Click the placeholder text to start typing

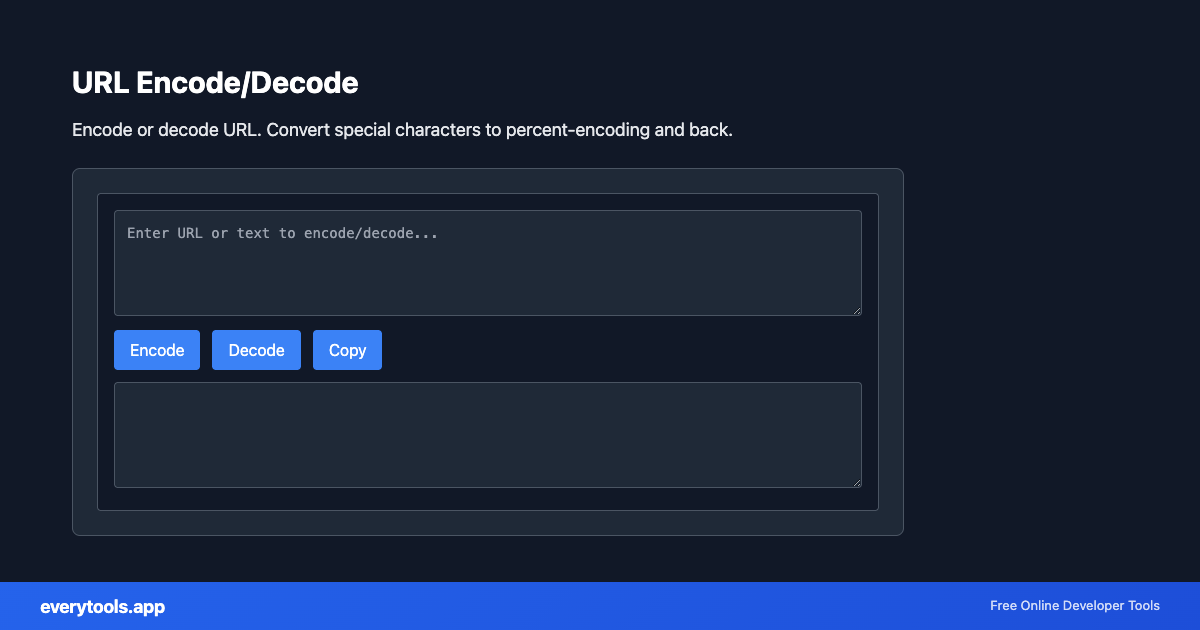coord(282,232)
